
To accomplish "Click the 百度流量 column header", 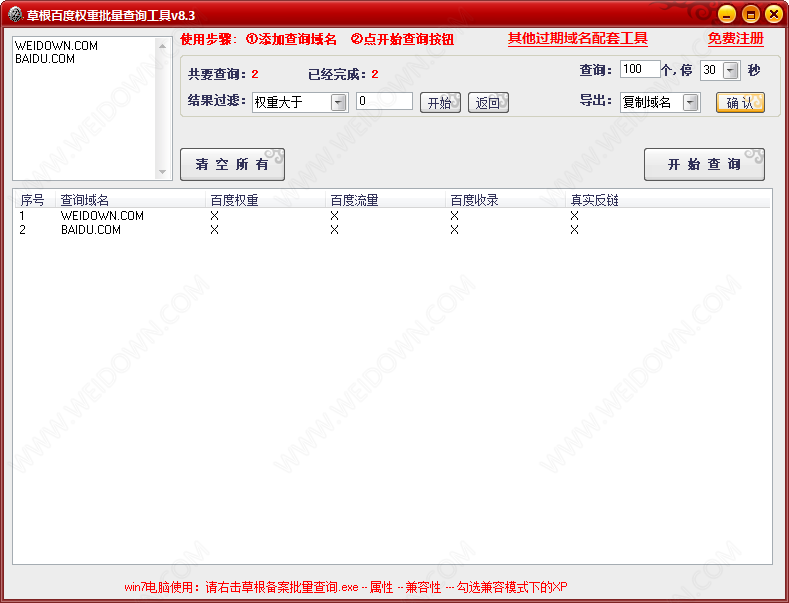I will pos(385,200).
